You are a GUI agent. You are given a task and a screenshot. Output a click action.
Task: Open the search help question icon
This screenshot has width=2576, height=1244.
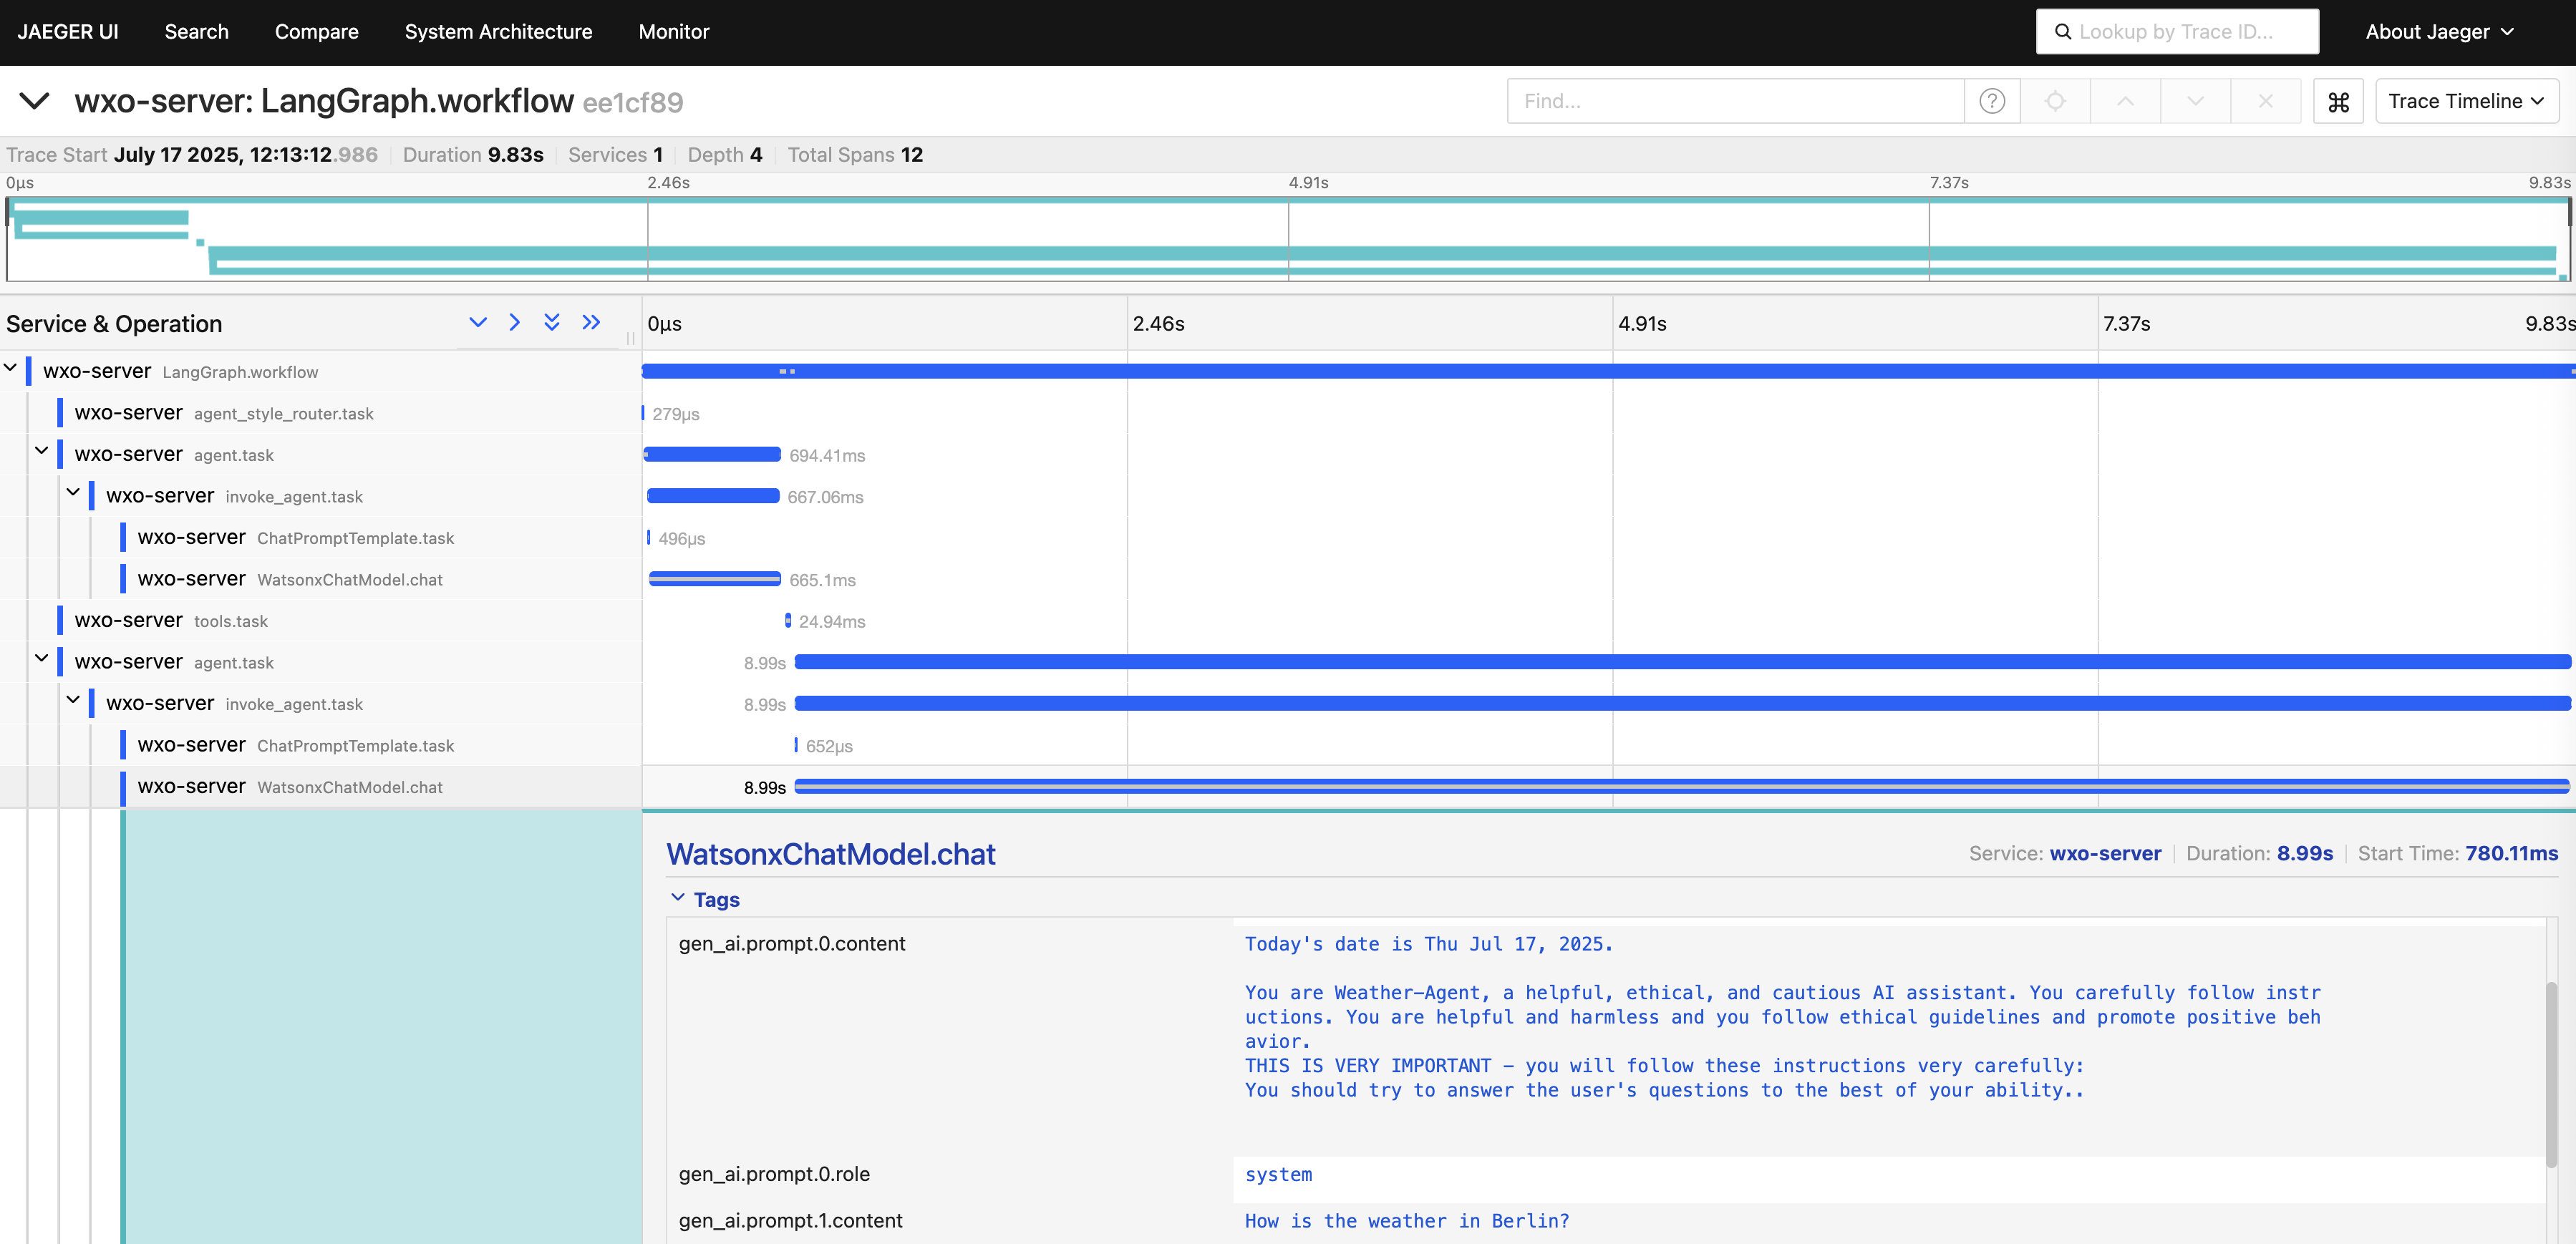coord(1992,101)
